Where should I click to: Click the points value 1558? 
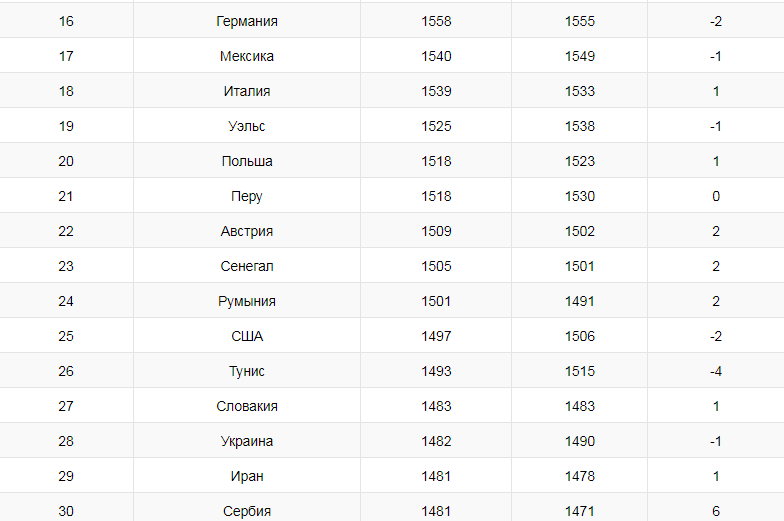pyautogui.click(x=436, y=21)
